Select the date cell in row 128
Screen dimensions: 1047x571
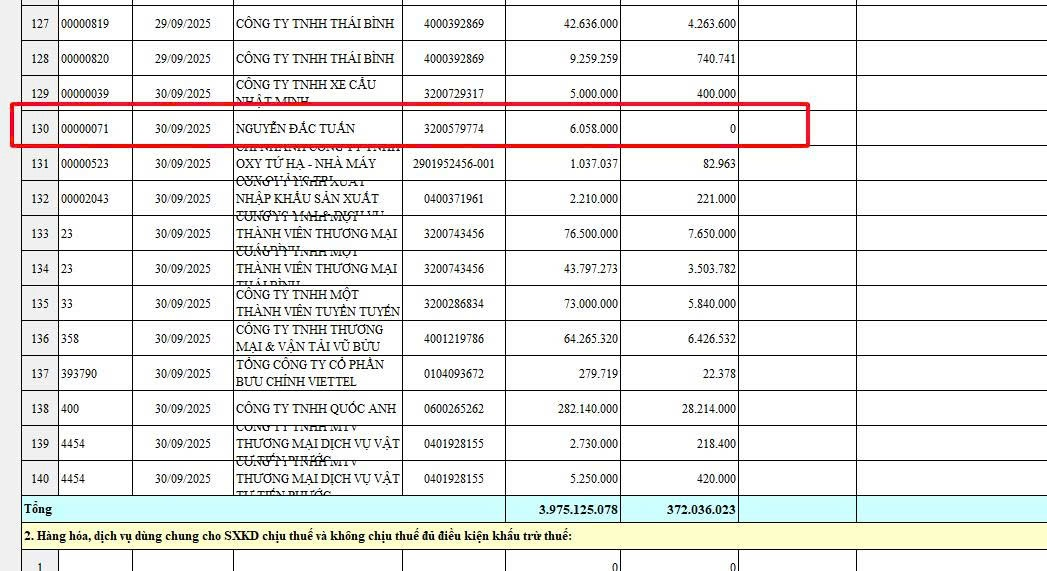(183, 59)
